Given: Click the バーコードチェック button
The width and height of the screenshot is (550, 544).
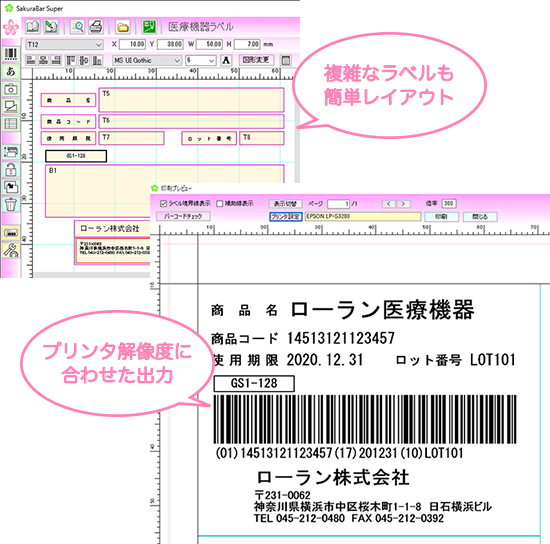Looking at the screenshot, I should pyautogui.click(x=183, y=216).
